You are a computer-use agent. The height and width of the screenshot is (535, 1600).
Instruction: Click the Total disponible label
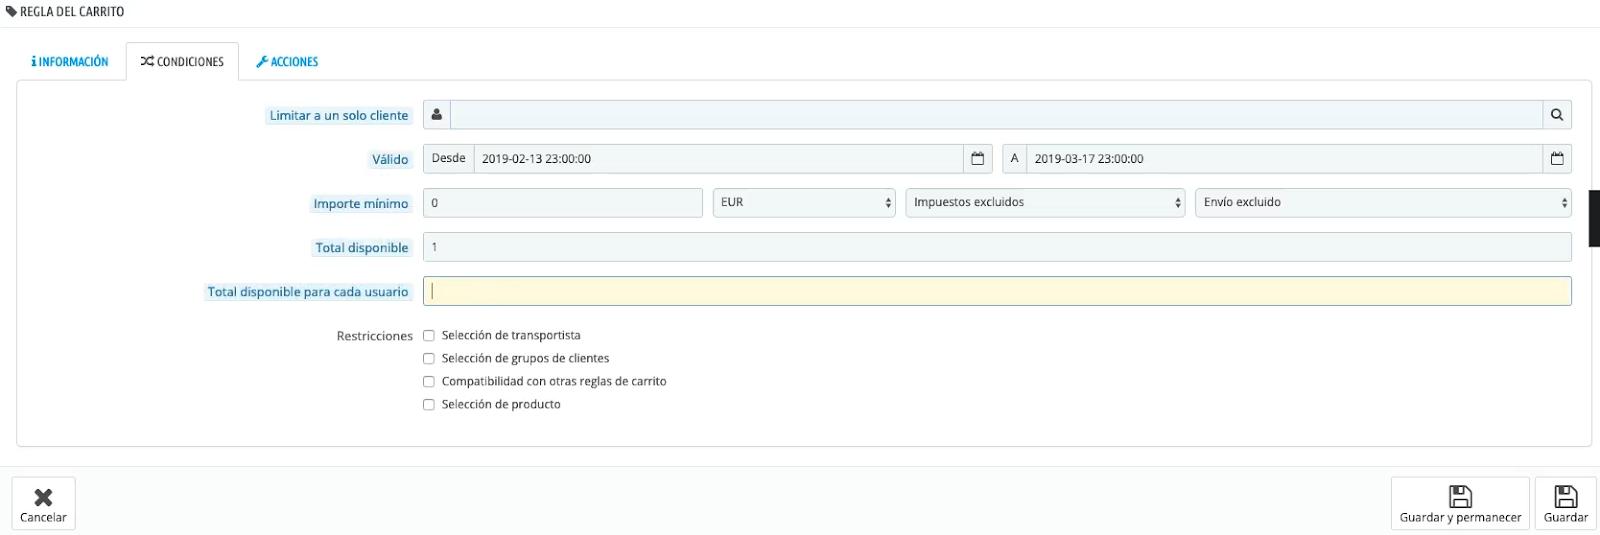point(362,248)
